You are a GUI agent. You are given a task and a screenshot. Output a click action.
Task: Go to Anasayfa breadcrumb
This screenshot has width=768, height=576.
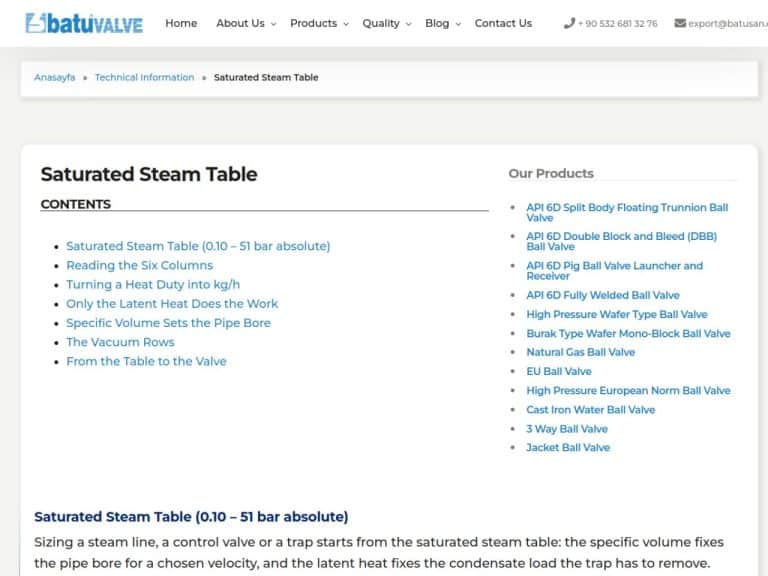coord(55,77)
